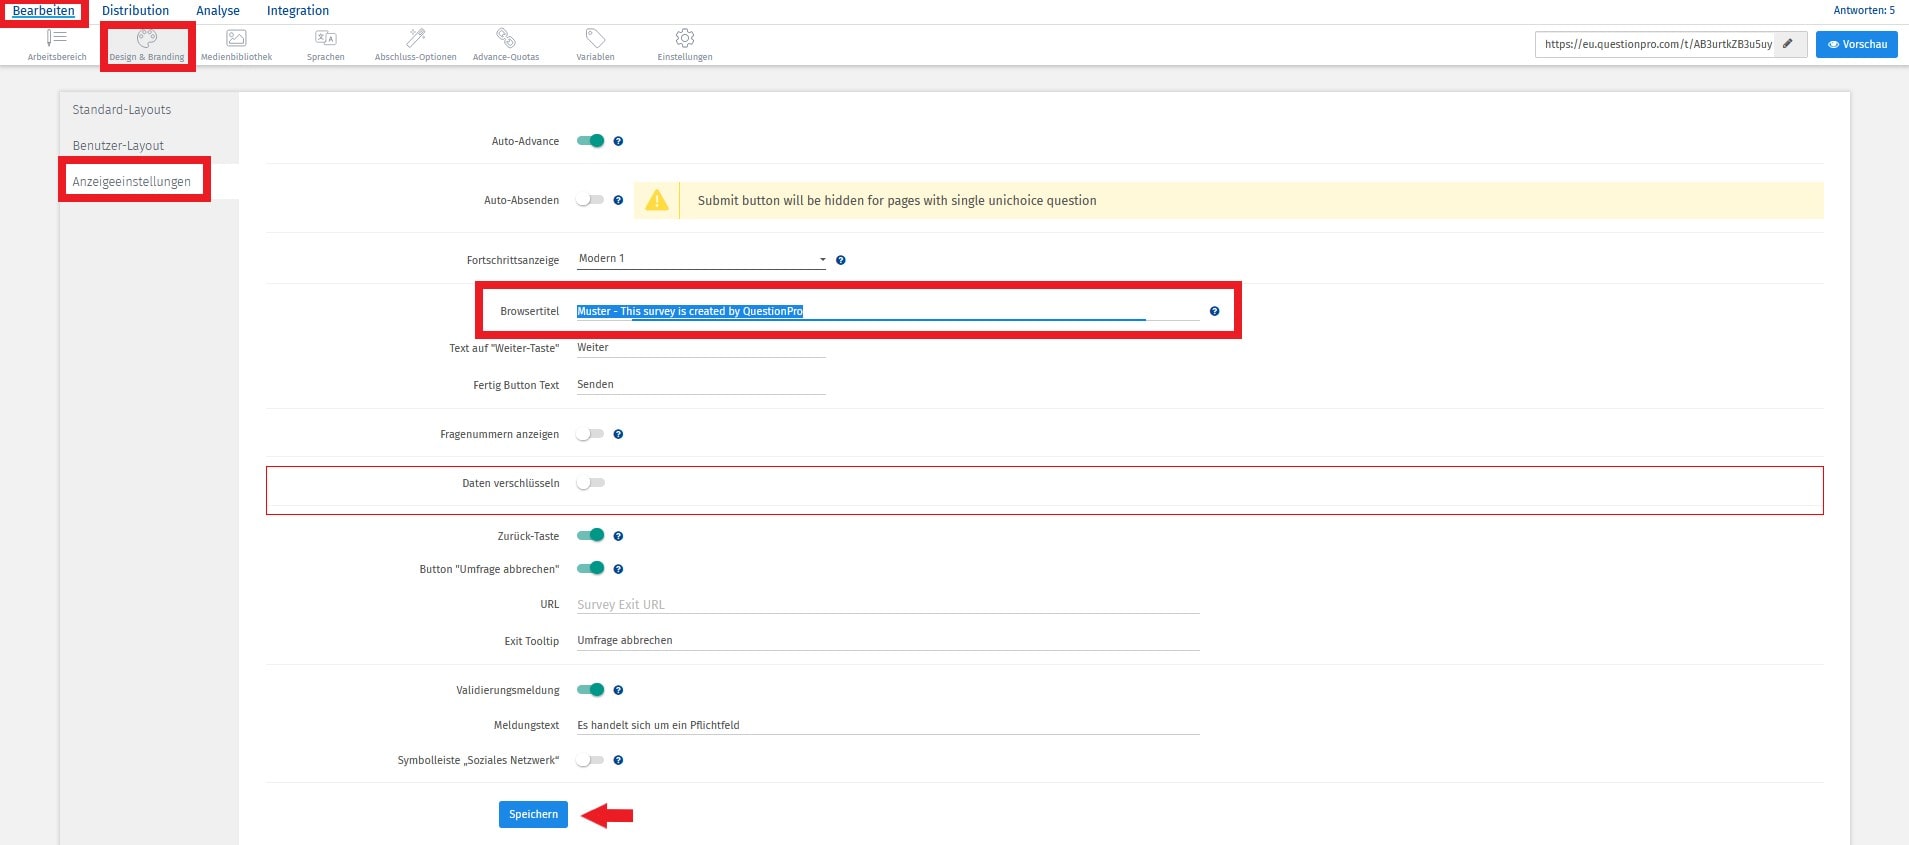1909x845 pixels.
Task: Switch to the Analyse tab
Action: click(218, 11)
